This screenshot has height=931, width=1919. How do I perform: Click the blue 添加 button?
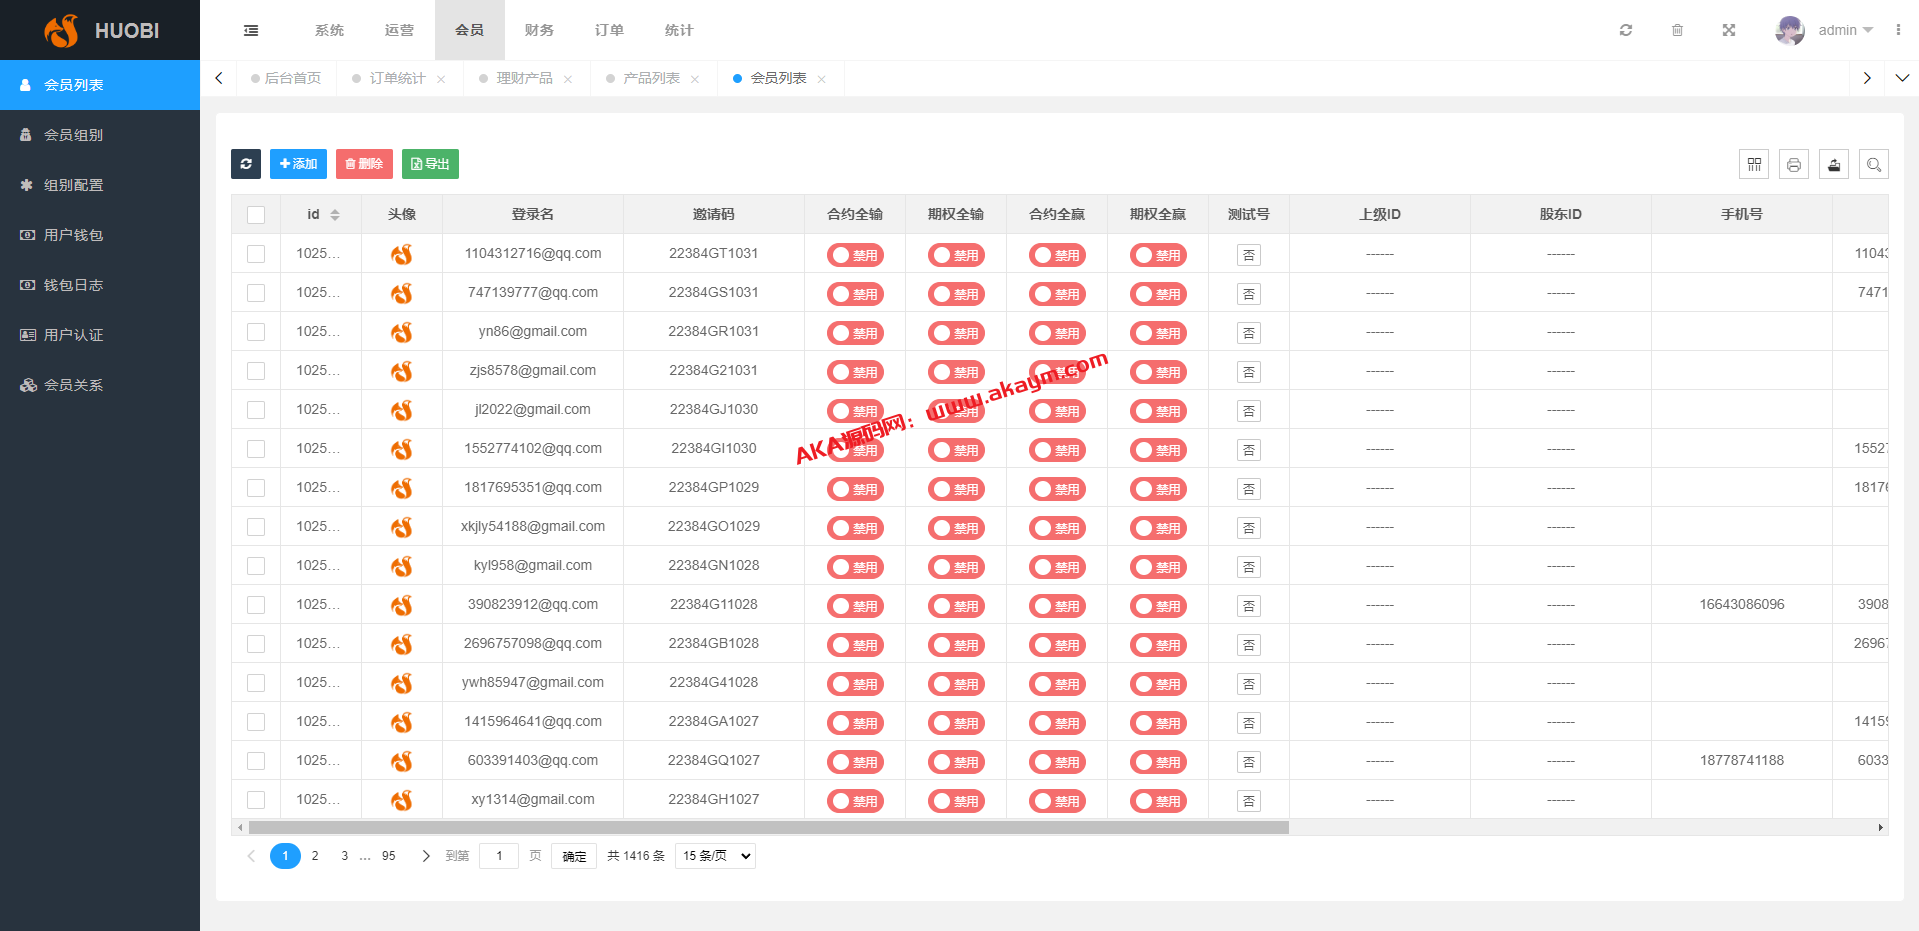pos(298,164)
